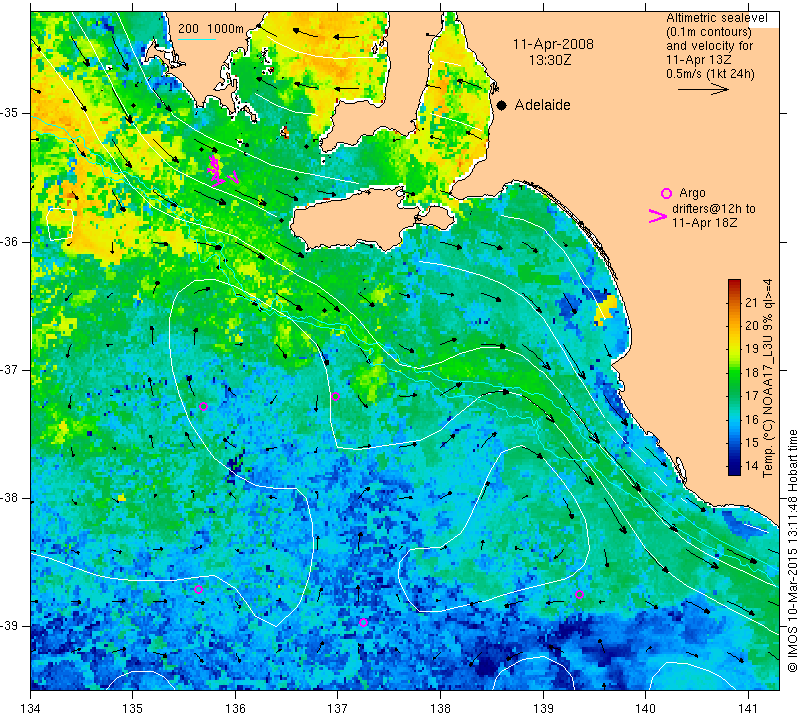Click the latitude axis label -35
The height and width of the screenshot is (720, 800).
pos(10,112)
